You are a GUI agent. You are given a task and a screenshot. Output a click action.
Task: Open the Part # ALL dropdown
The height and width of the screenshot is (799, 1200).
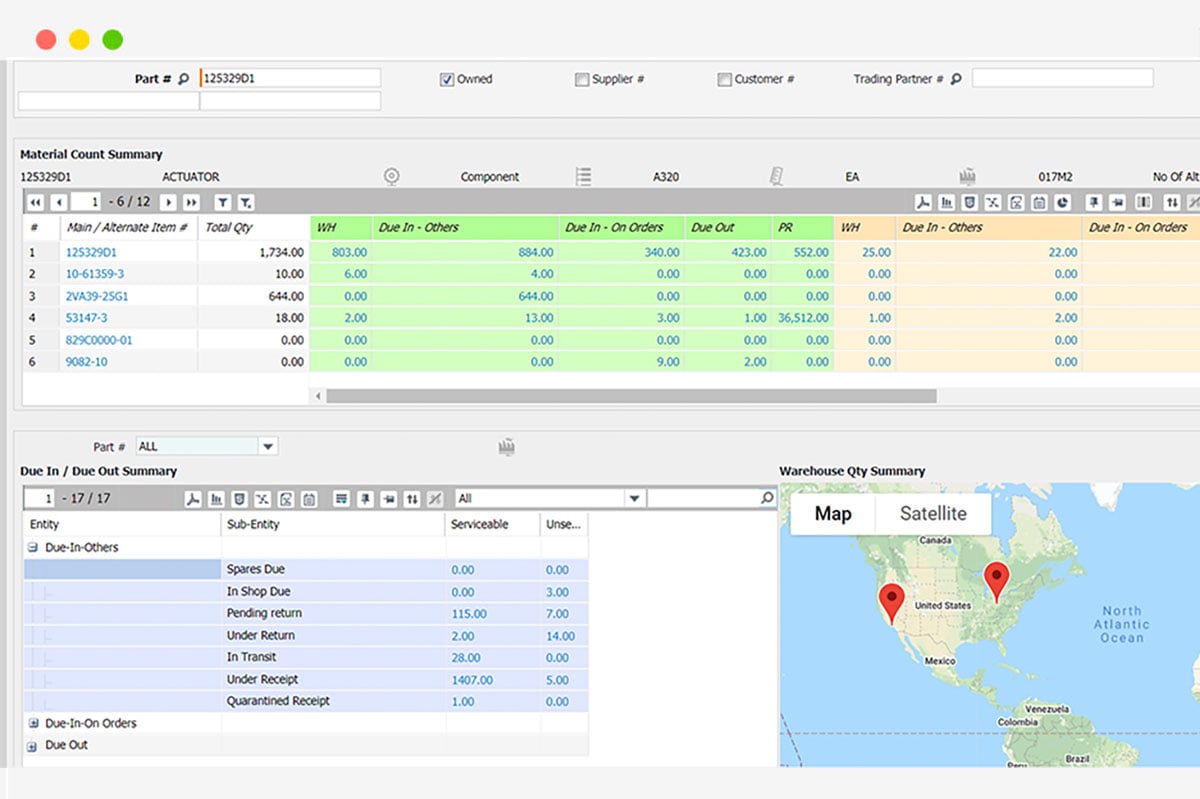pyautogui.click(x=266, y=445)
